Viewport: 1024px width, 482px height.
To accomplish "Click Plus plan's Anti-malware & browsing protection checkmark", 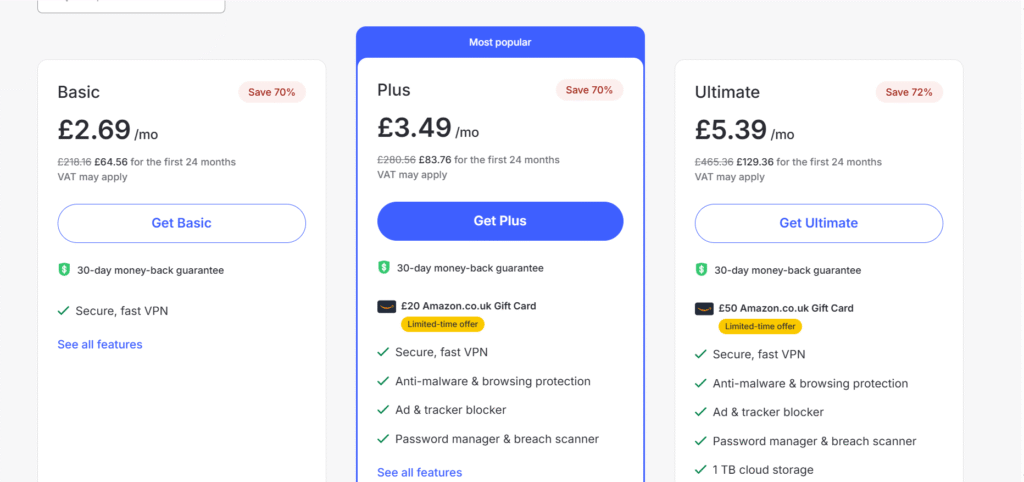I will tap(383, 381).
